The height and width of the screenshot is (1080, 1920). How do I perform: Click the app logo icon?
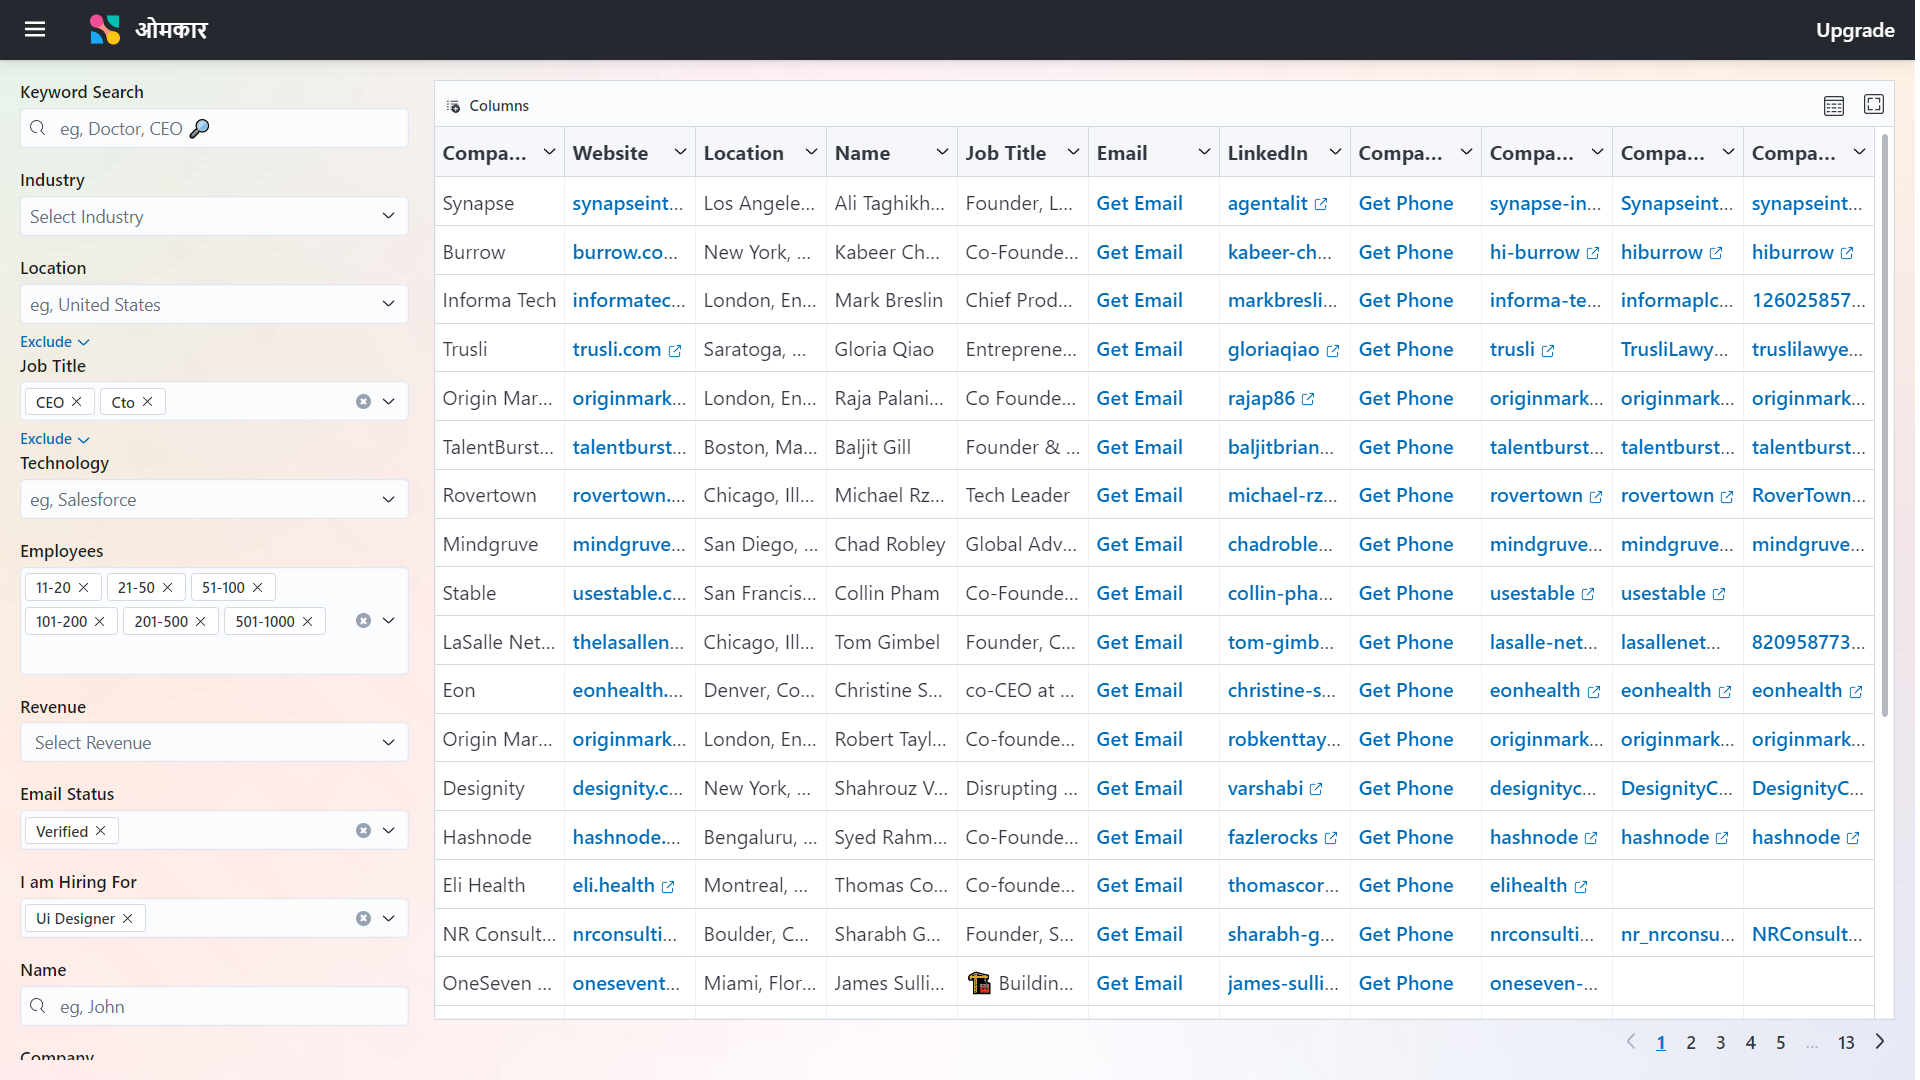pos(105,29)
